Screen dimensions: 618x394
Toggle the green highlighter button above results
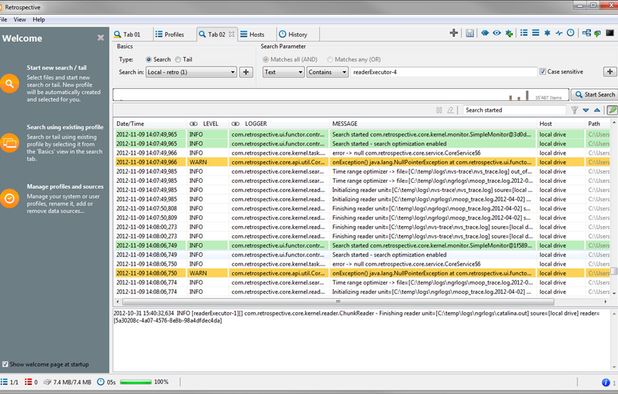tap(612, 110)
